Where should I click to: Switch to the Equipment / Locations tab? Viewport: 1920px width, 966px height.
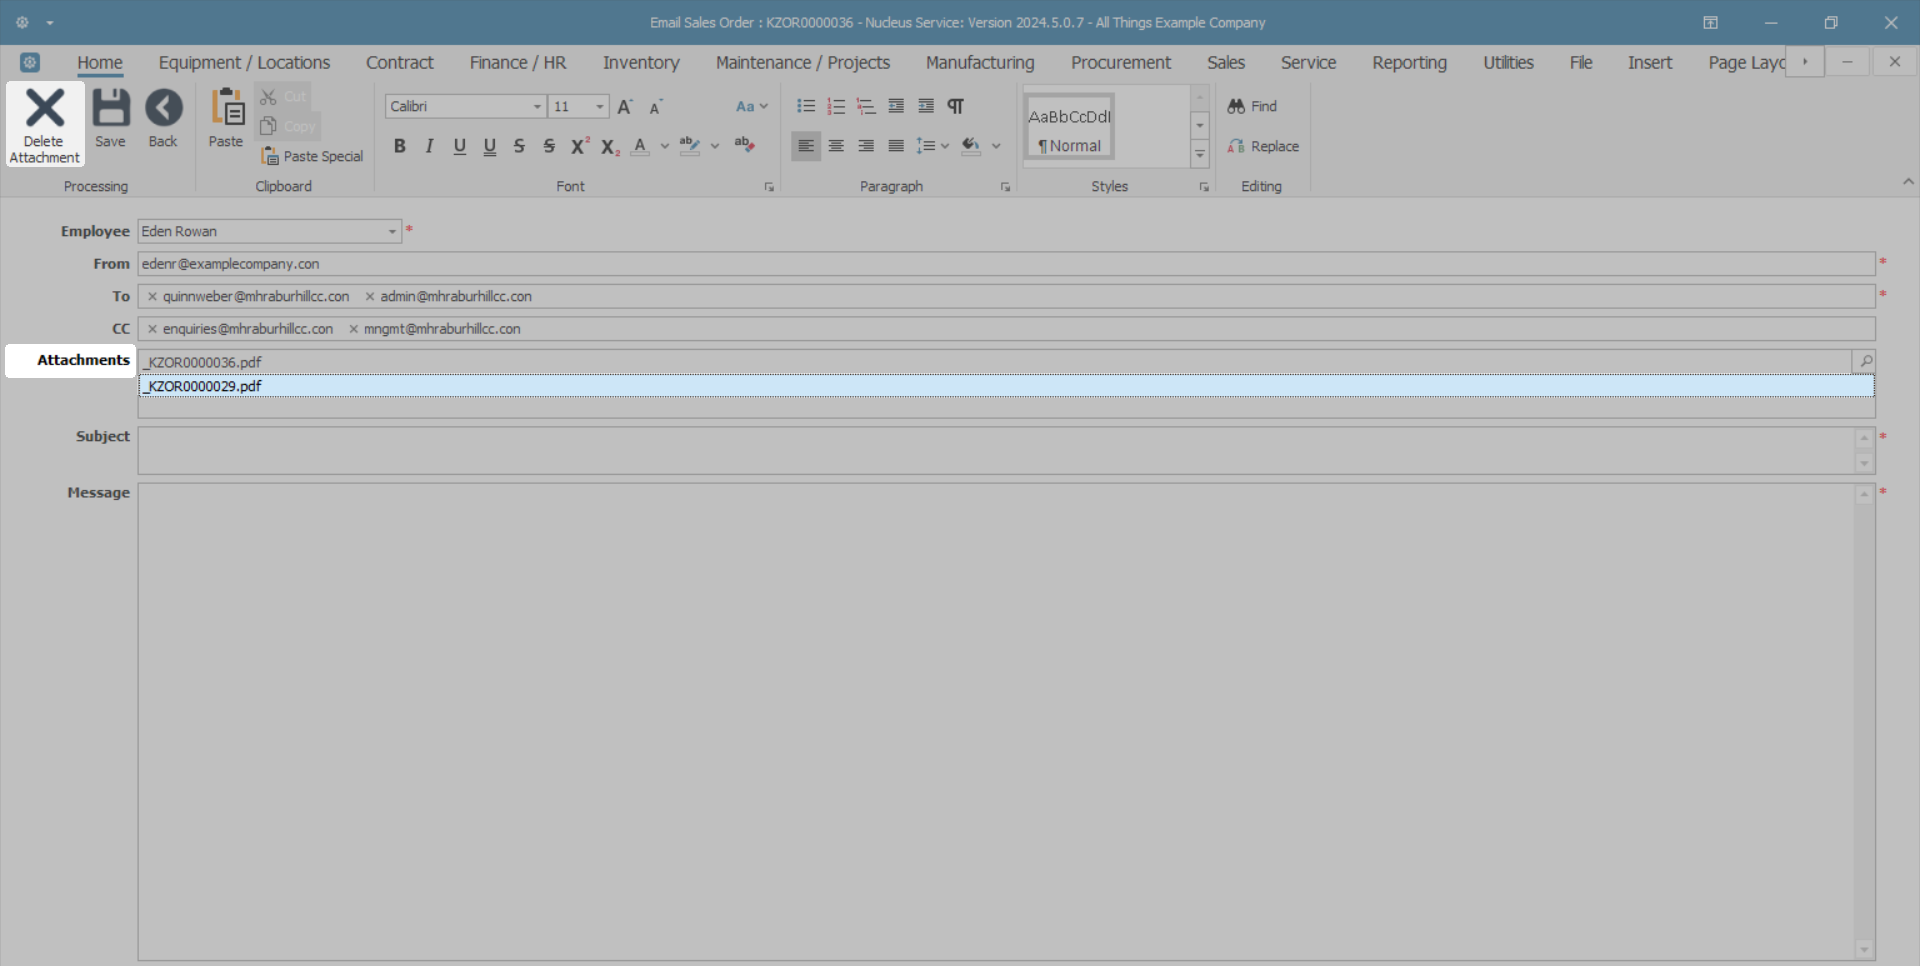[x=244, y=63]
